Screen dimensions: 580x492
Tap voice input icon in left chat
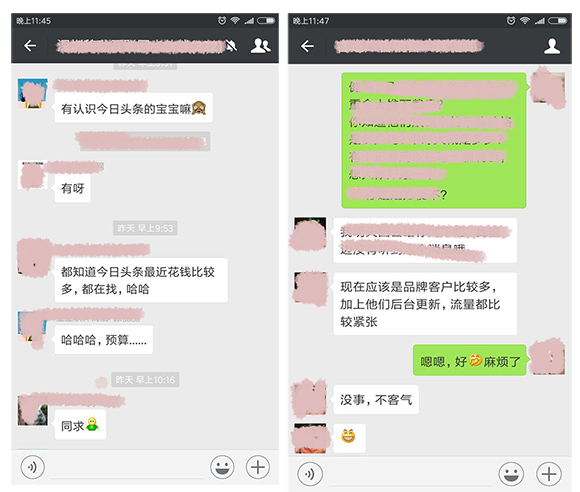click(33, 467)
